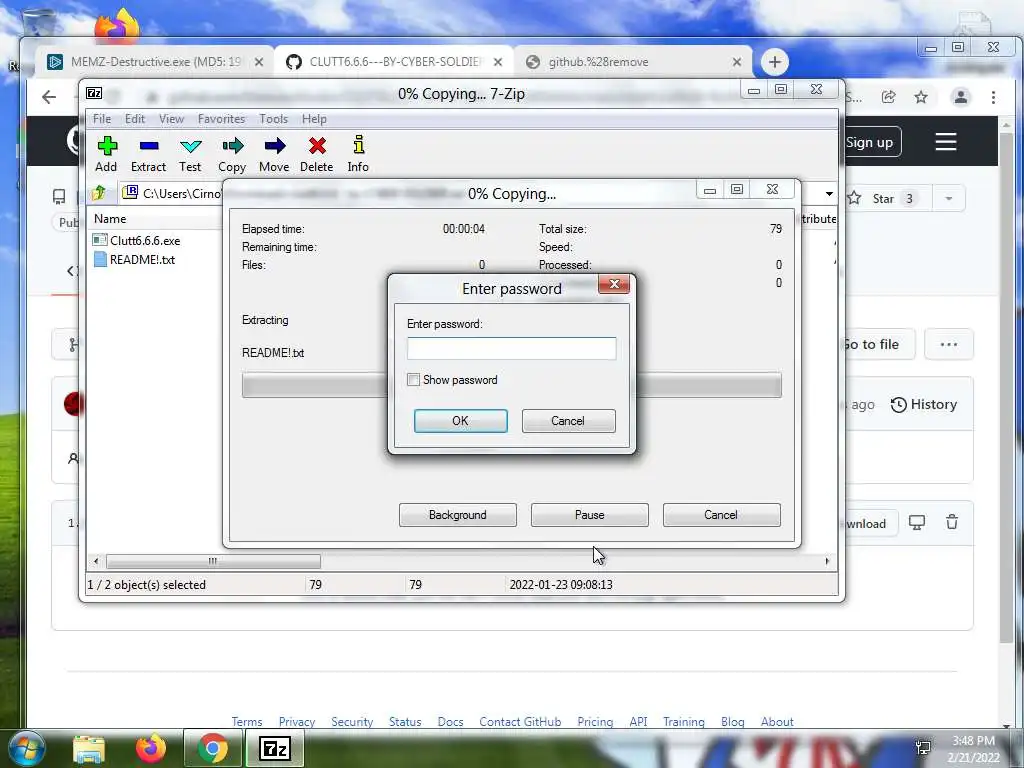This screenshot has height=768, width=1024.
Task: Click the right arrow of horizontal scrollbar
Action: point(827,561)
